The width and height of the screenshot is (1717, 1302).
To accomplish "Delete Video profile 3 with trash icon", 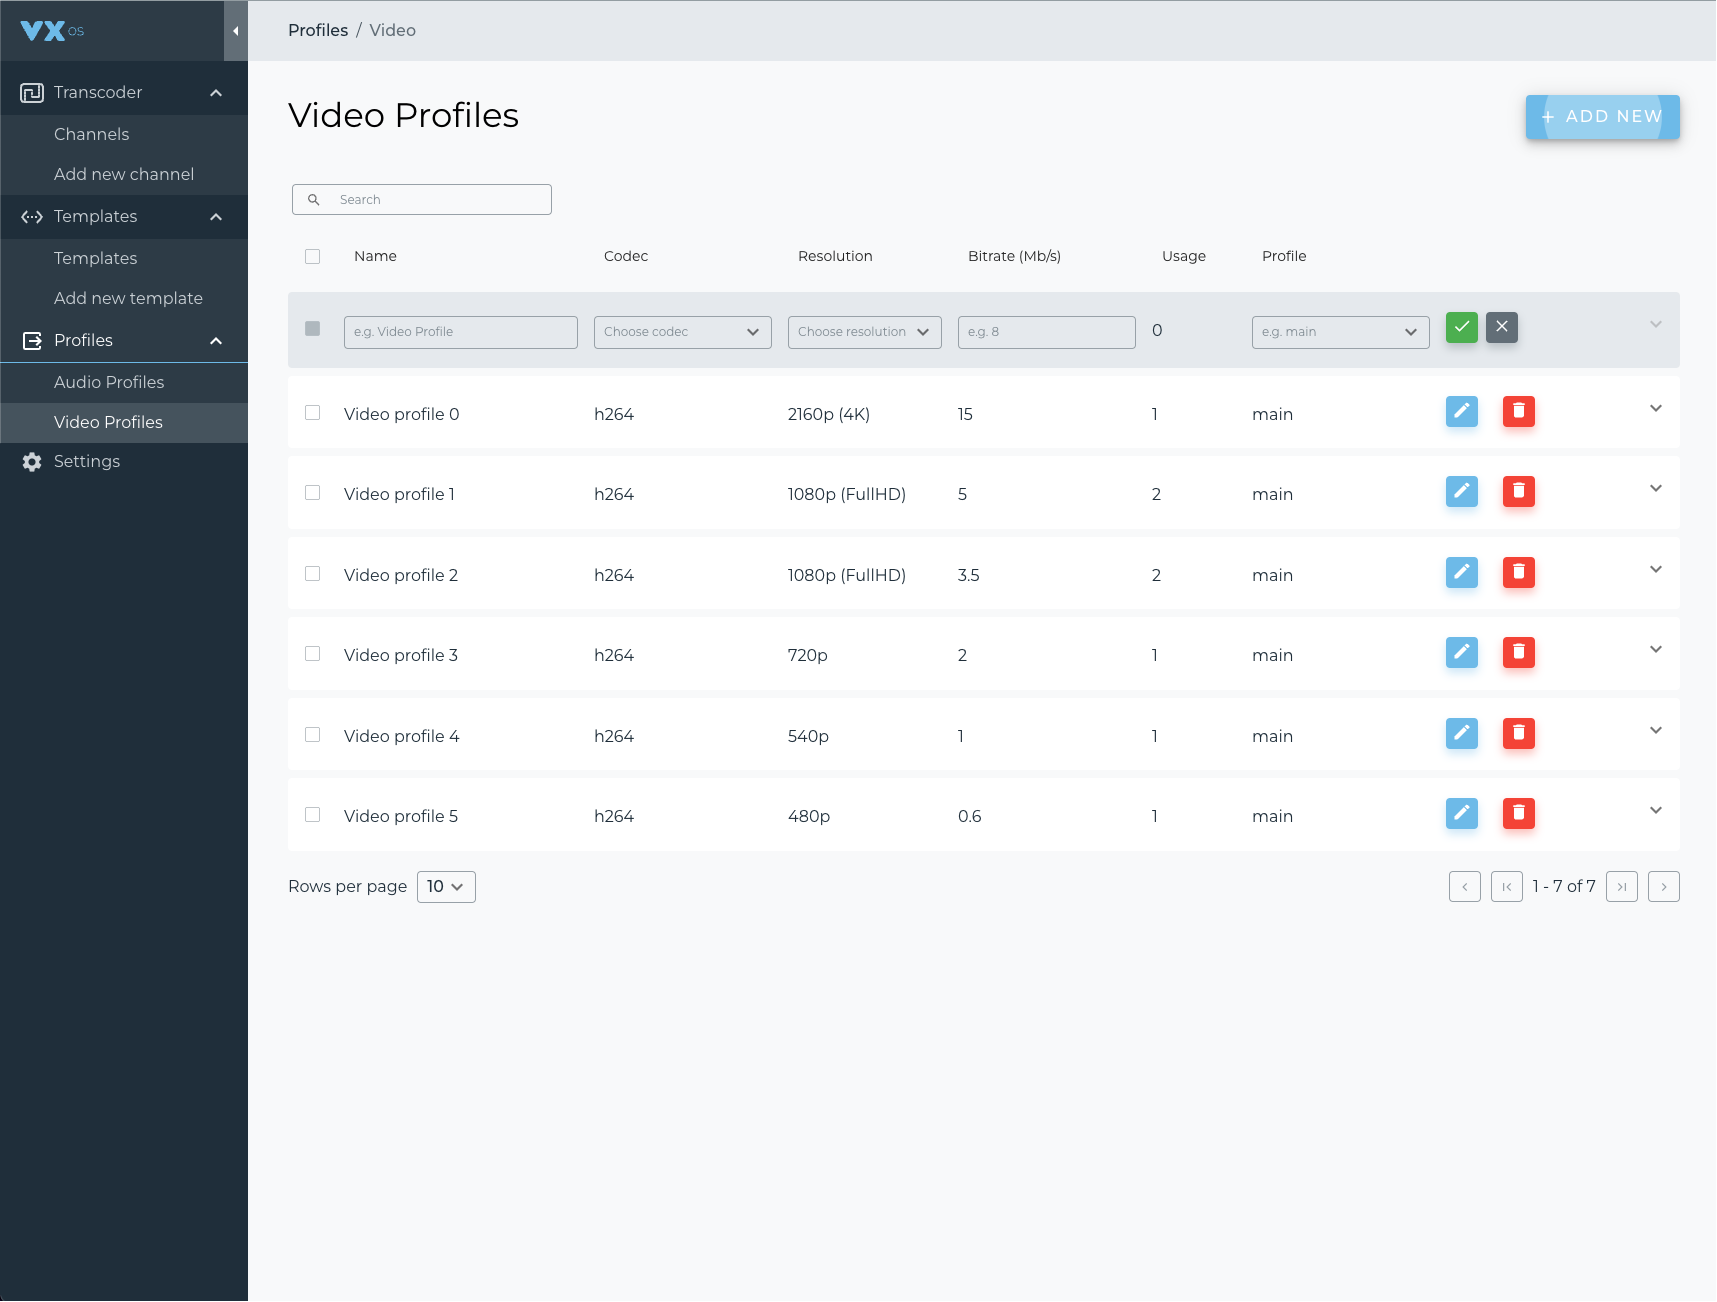I will 1519,653.
